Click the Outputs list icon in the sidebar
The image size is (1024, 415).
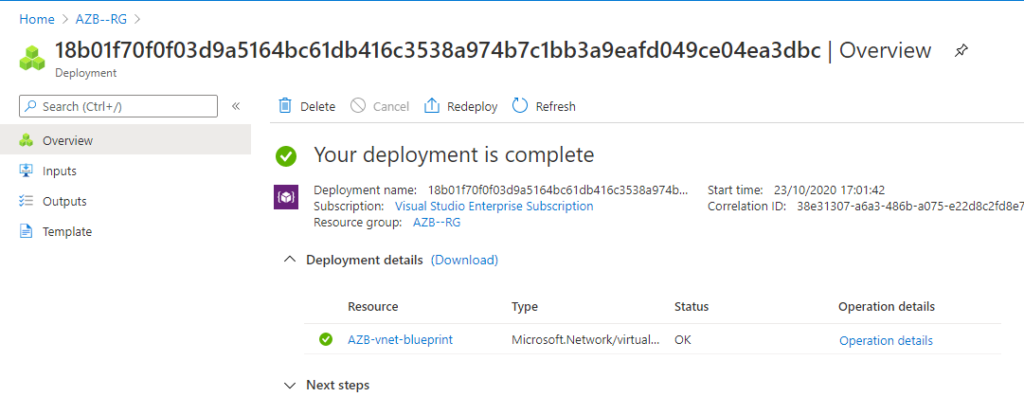[26, 201]
